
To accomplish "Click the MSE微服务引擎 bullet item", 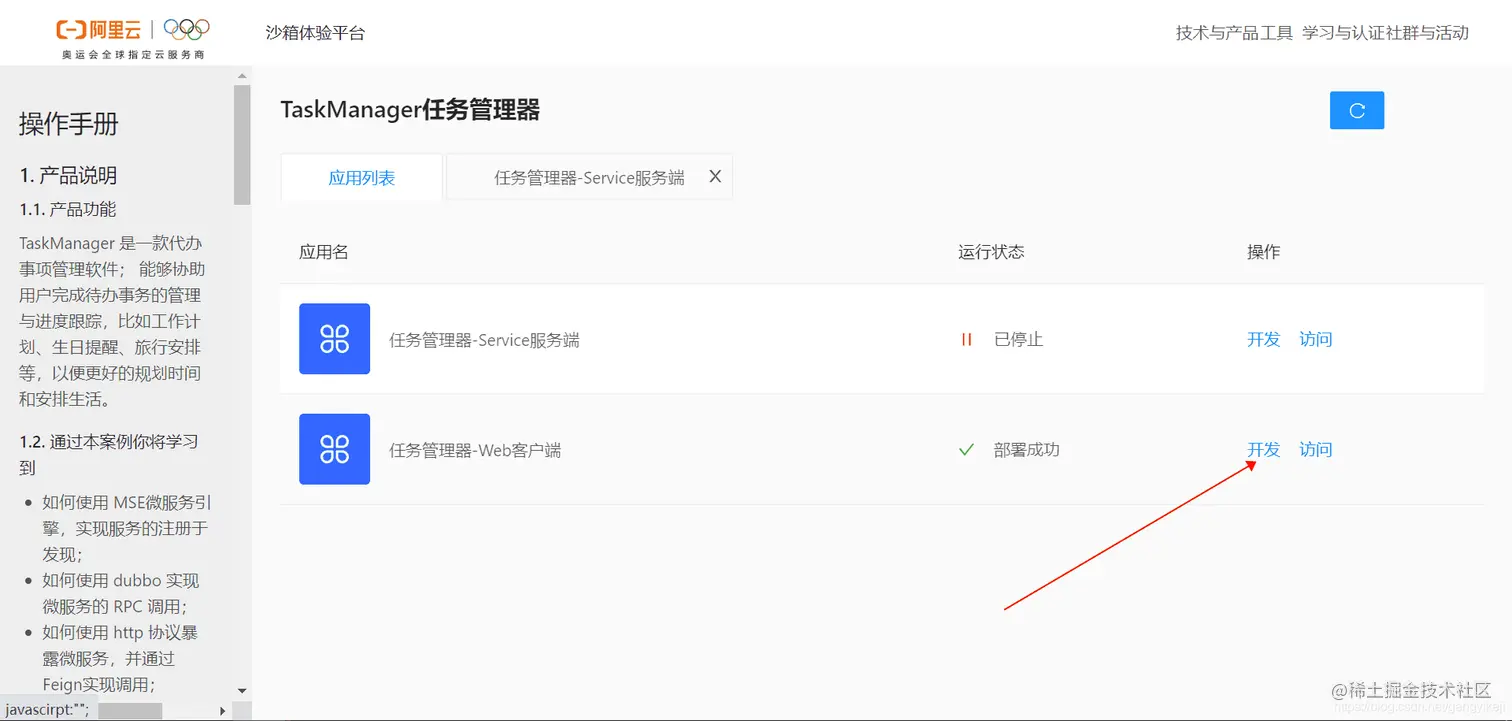I will [126, 528].
